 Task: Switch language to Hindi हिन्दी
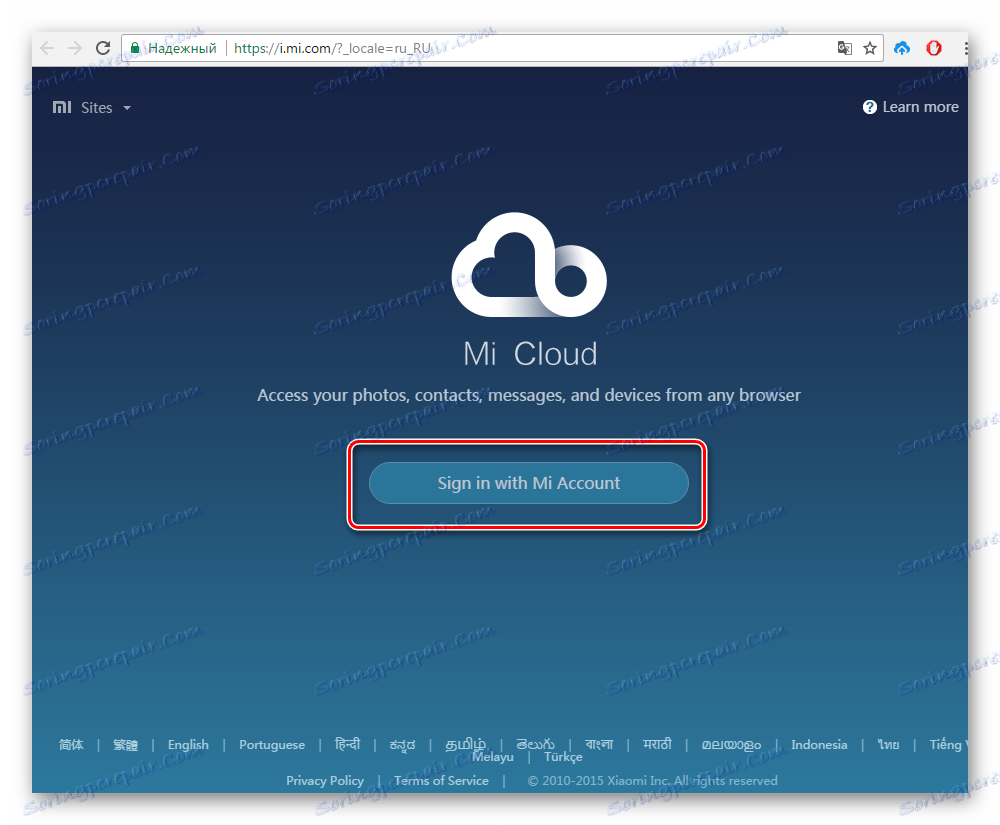click(348, 744)
